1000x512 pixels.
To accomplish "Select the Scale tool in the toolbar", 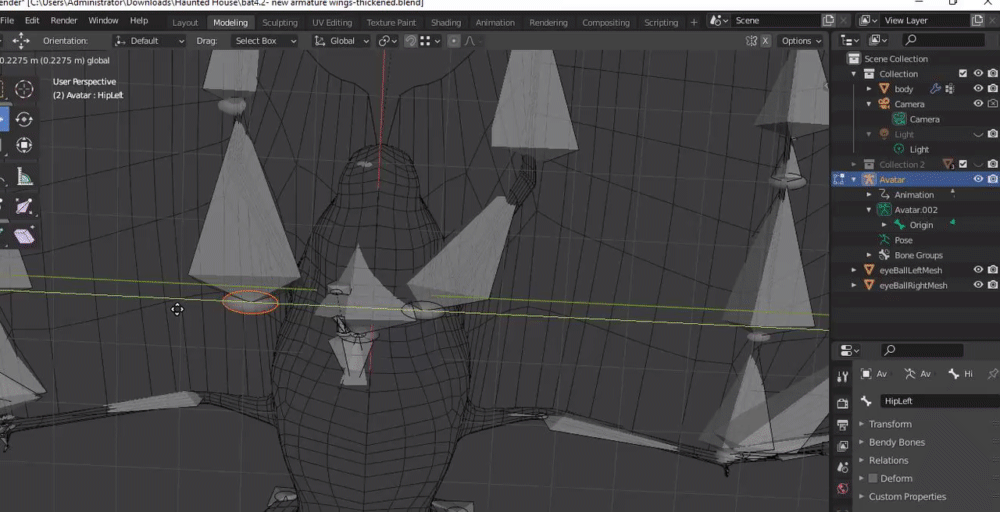I will (24, 146).
